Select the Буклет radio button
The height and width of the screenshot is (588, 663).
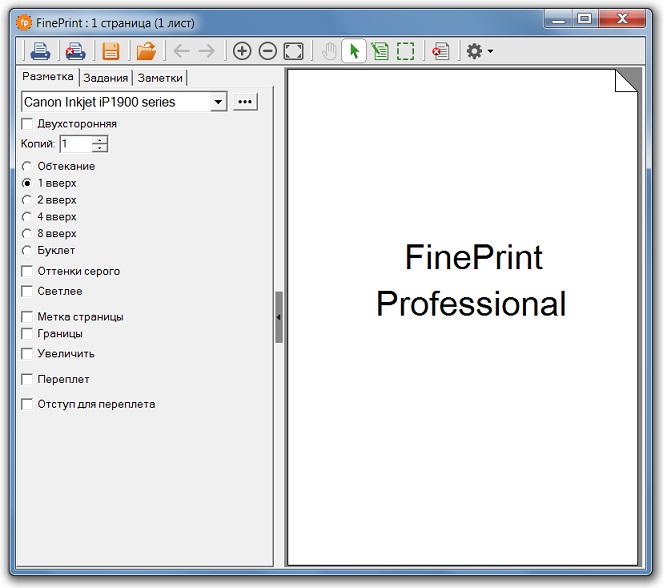[x=27, y=250]
